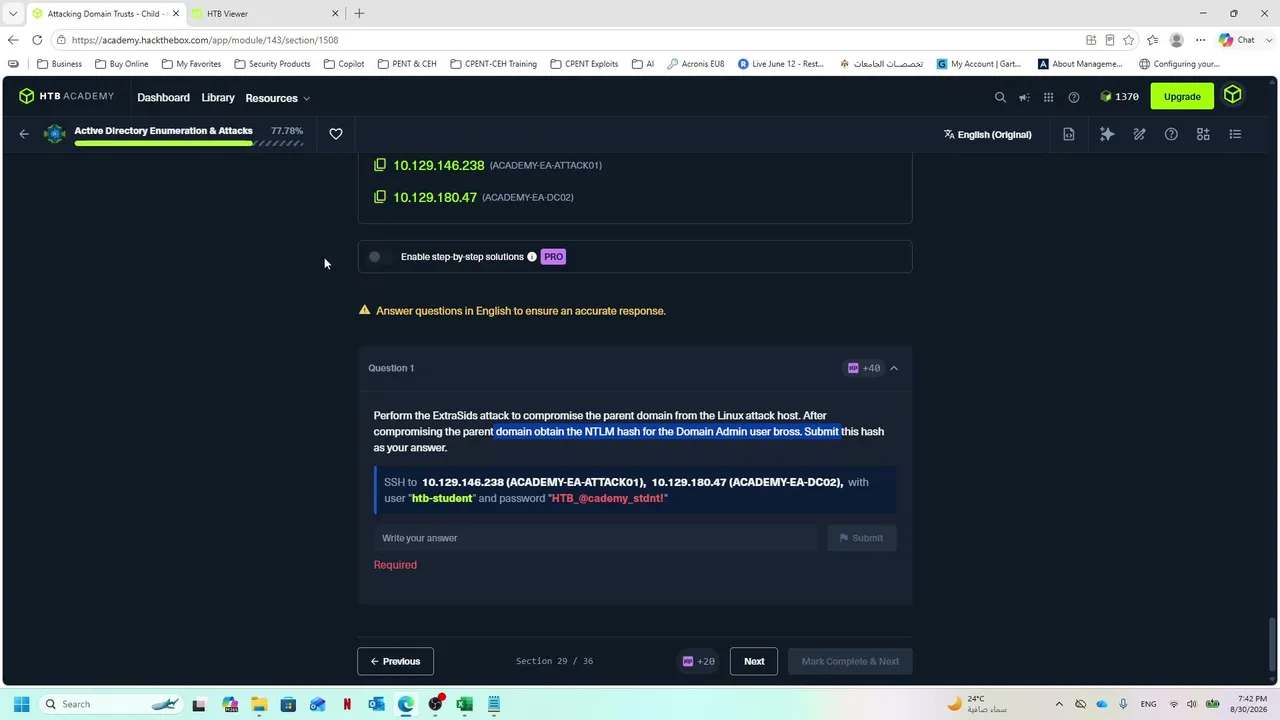
Task: Open the My Favorites bookmark folder
Action: coord(191,64)
